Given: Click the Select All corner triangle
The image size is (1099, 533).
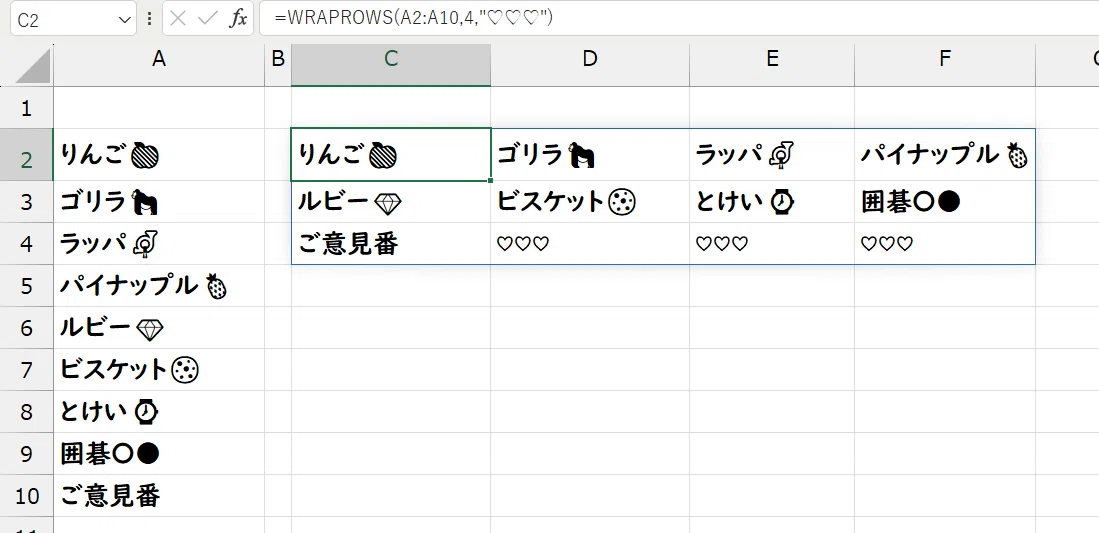Looking at the screenshot, I should 33,65.
